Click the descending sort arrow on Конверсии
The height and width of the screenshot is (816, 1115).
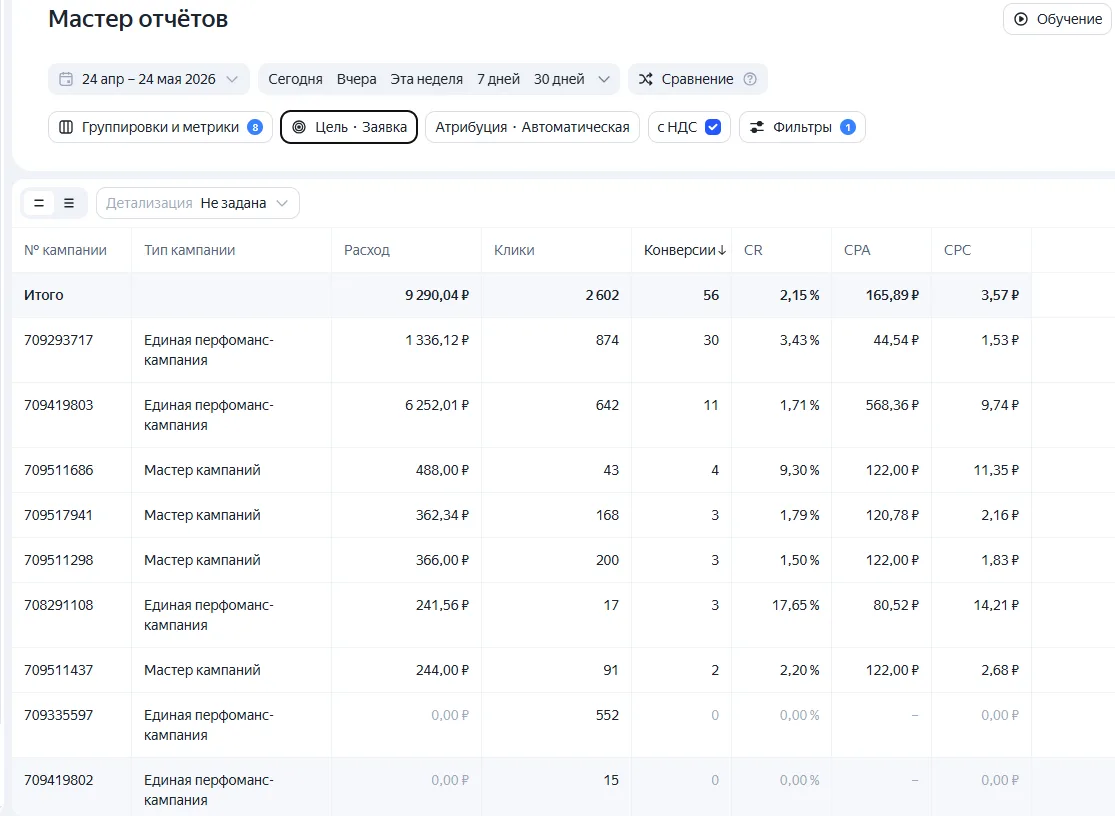point(722,250)
